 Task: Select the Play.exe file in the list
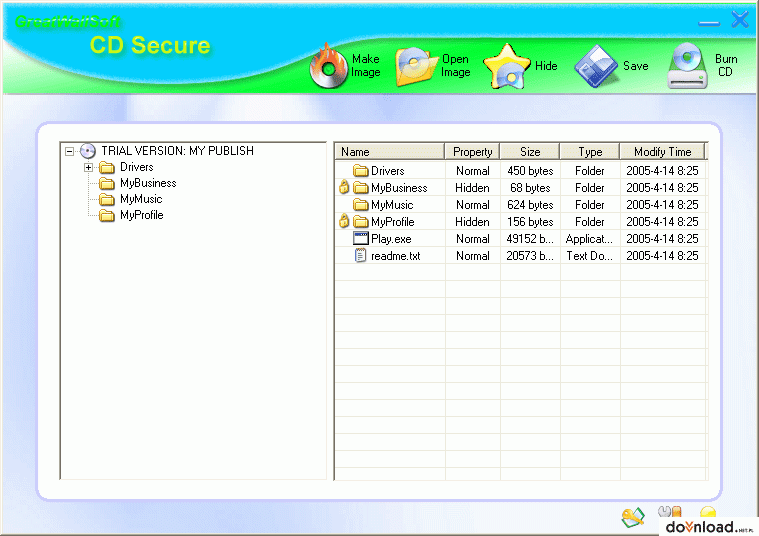(x=521, y=238)
